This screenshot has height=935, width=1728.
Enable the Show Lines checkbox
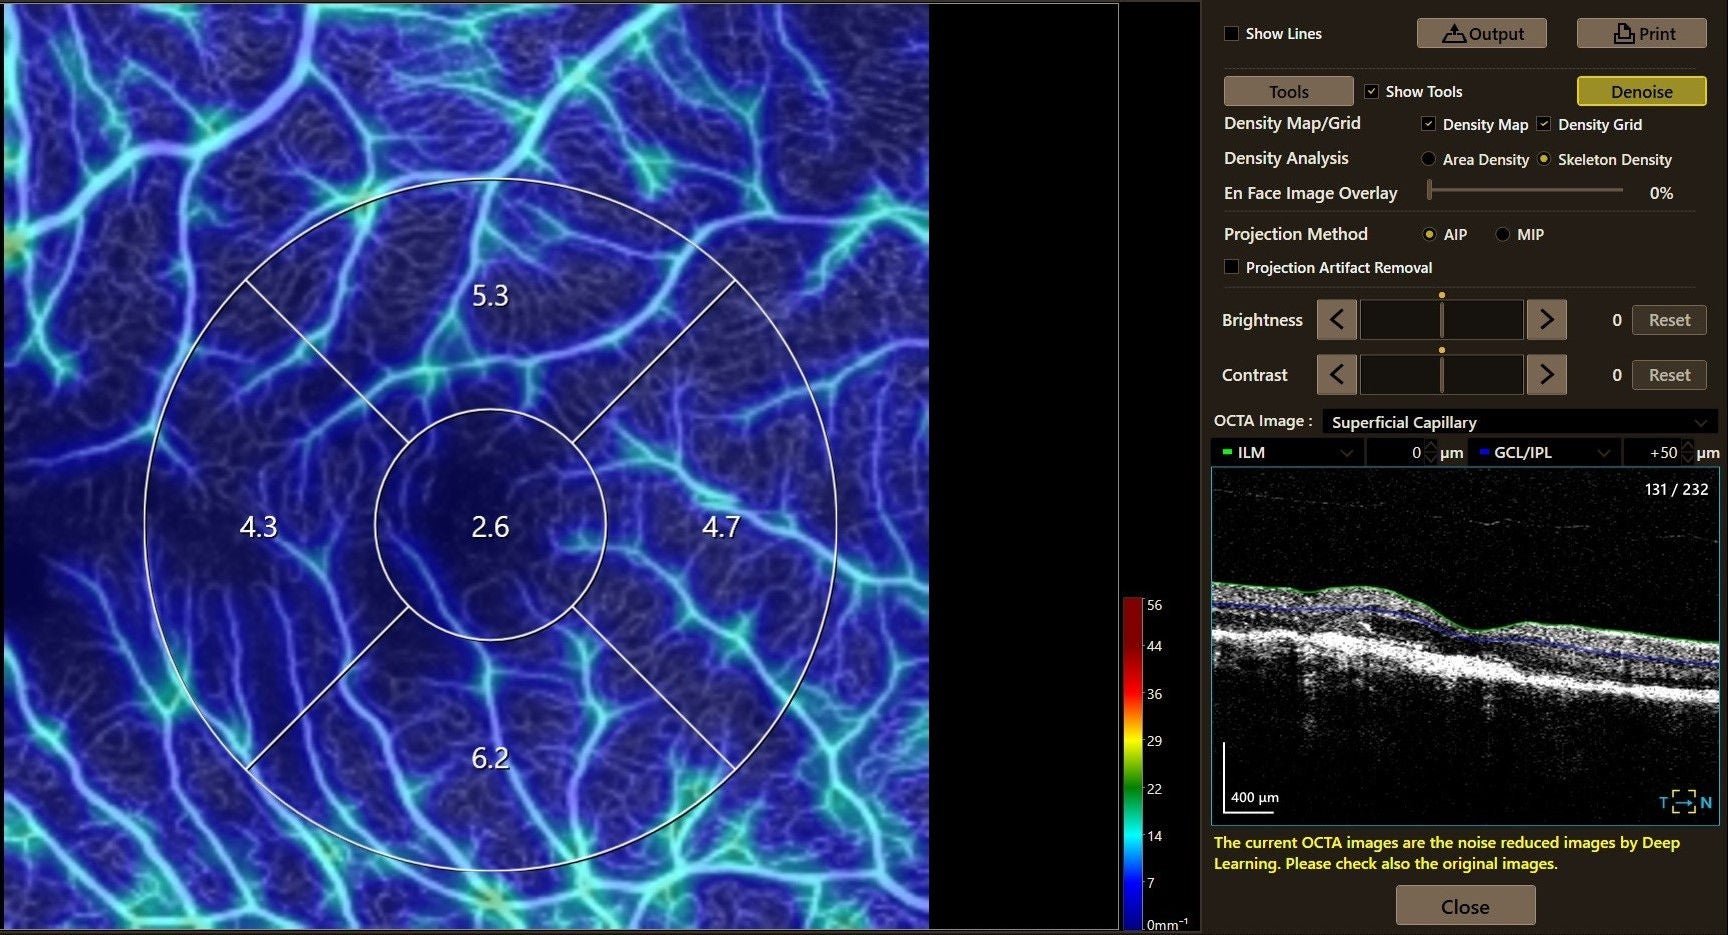pos(1231,33)
